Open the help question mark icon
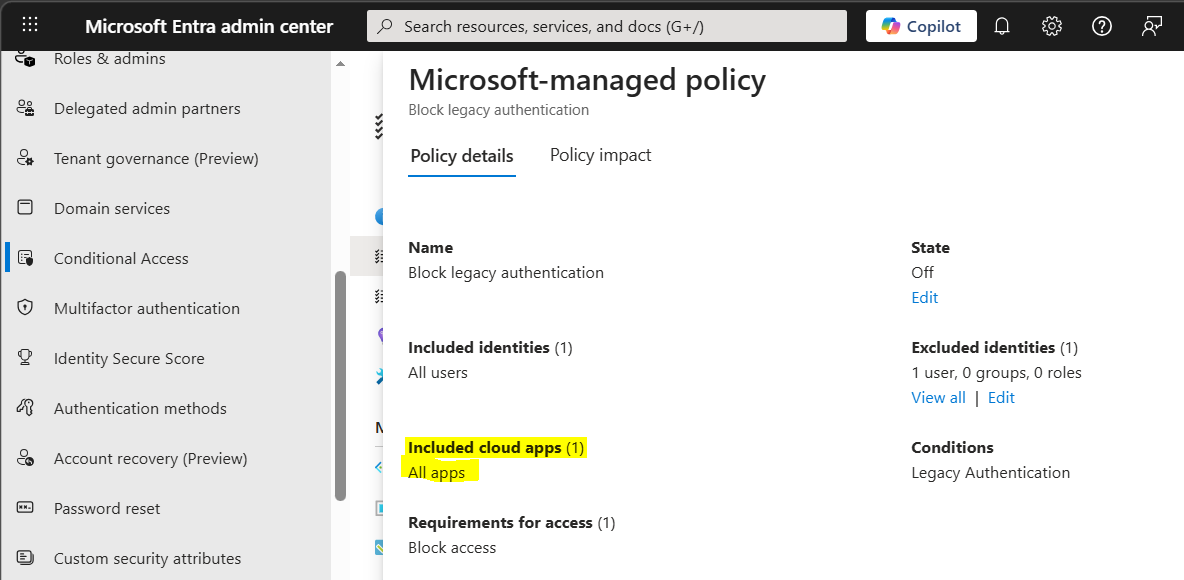Viewport: 1184px width, 580px height. (x=1102, y=26)
